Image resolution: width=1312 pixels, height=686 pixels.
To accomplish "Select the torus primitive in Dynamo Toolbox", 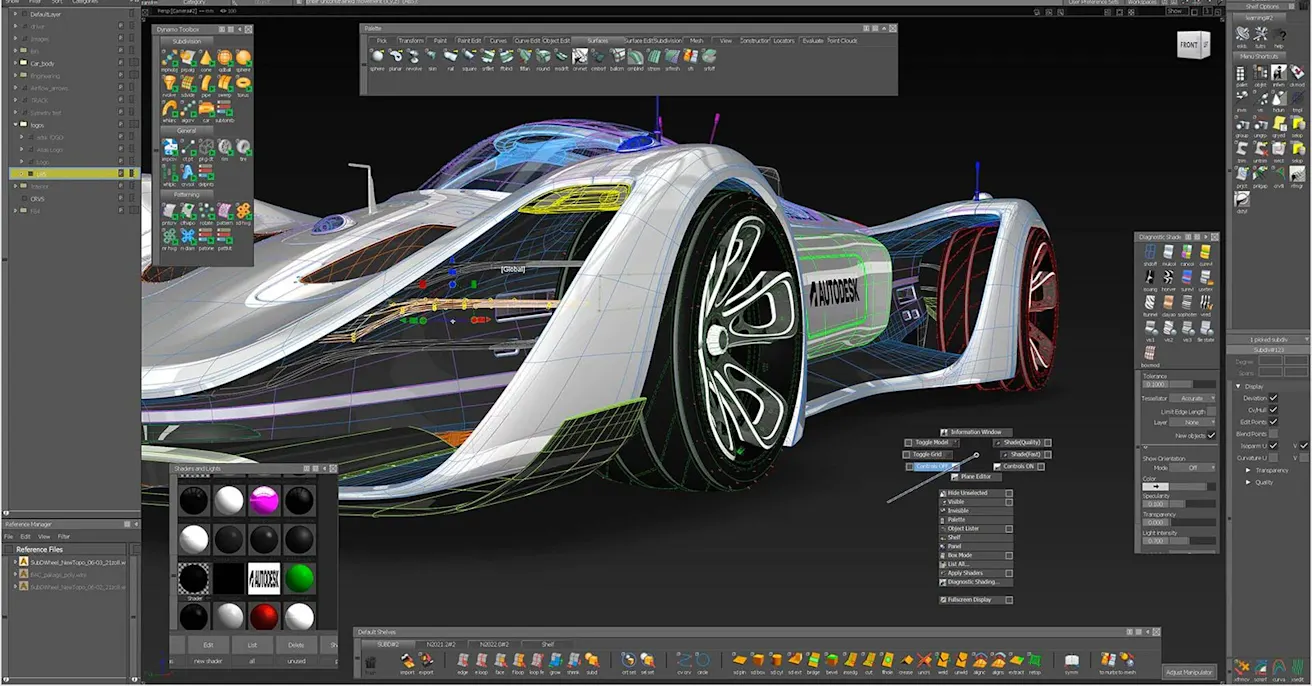I will (243, 84).
